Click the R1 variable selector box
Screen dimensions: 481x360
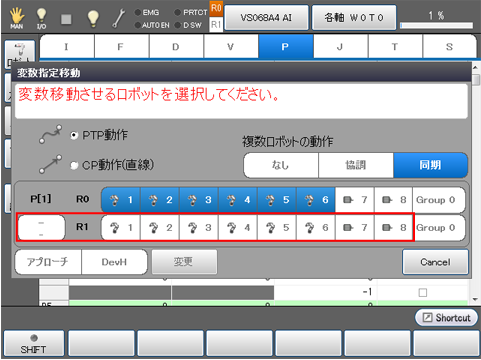click(41, 228)
